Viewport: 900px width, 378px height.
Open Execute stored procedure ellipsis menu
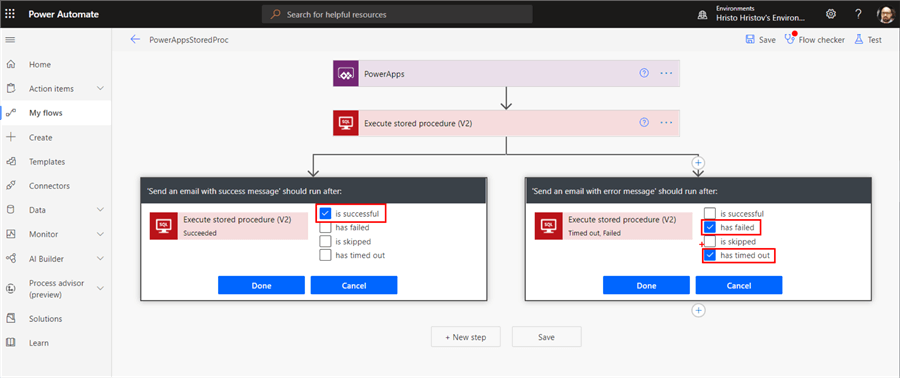(x=666, y=123)
